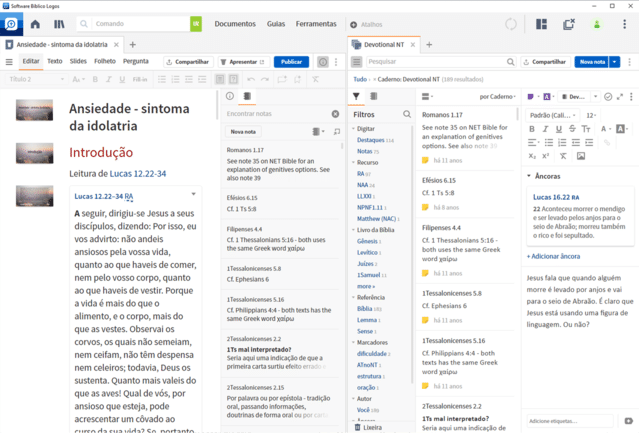Search filters with the Filtros magnifier icon
Screen dimensions: 639x433
[x=407, y=114]
